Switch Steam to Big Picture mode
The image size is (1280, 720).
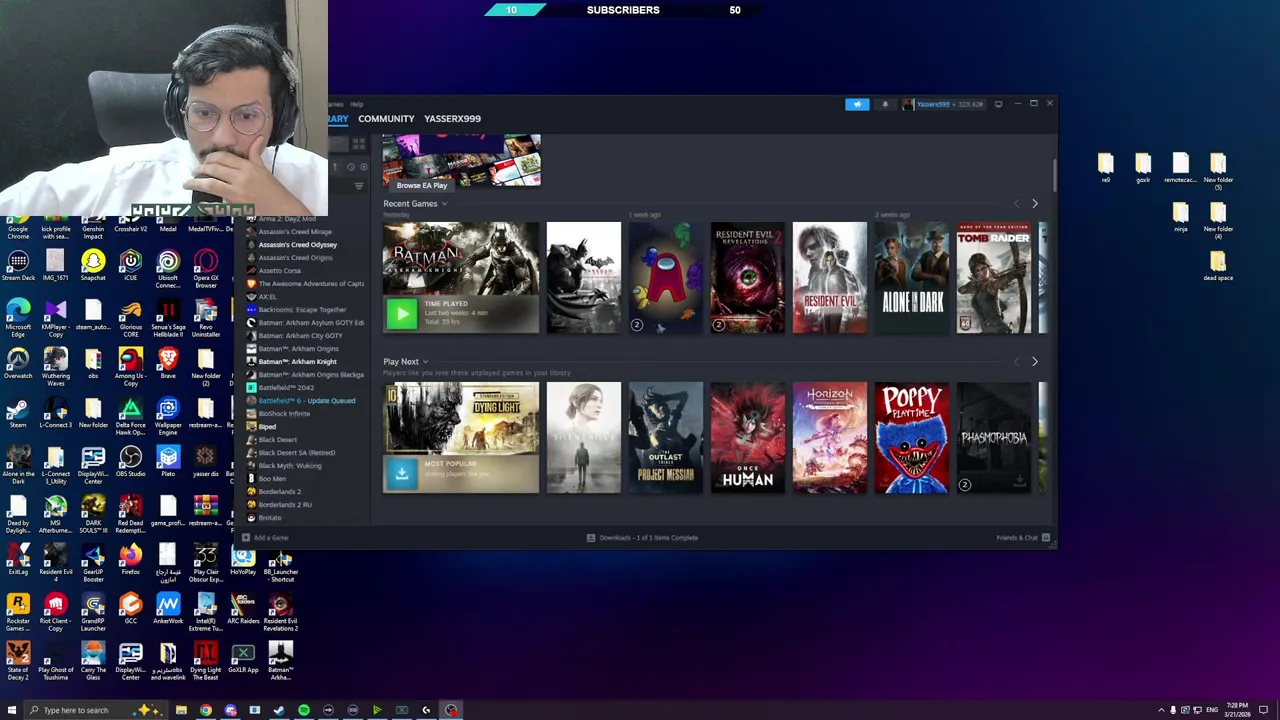point(998,104)
